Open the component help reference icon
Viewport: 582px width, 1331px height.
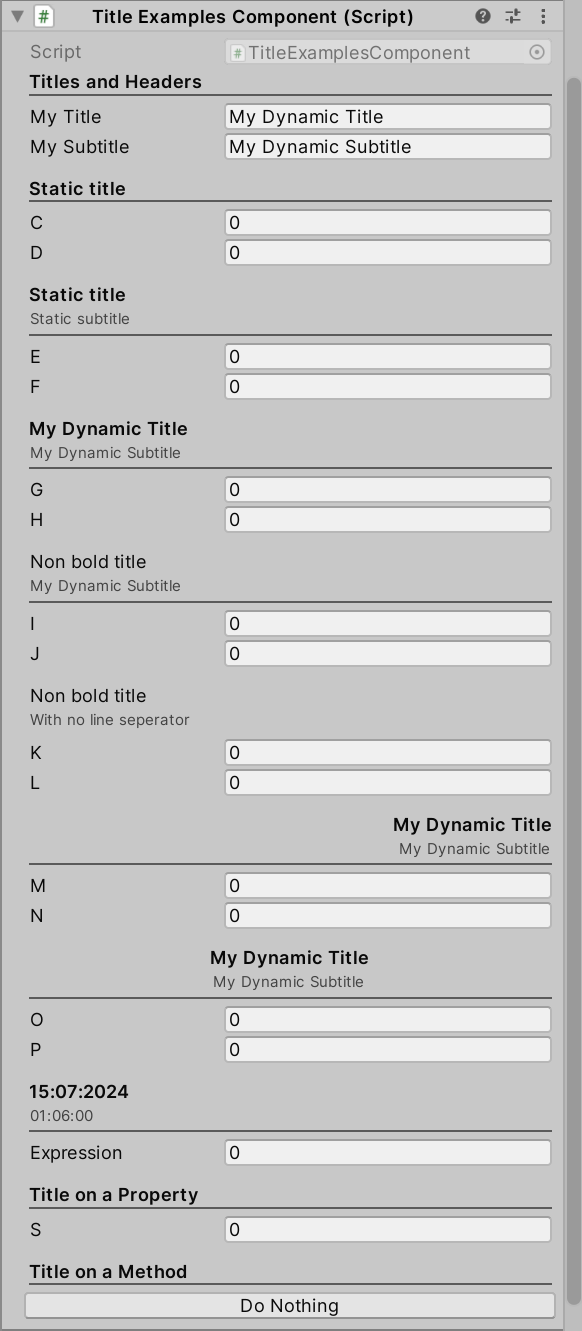point(483,16)
